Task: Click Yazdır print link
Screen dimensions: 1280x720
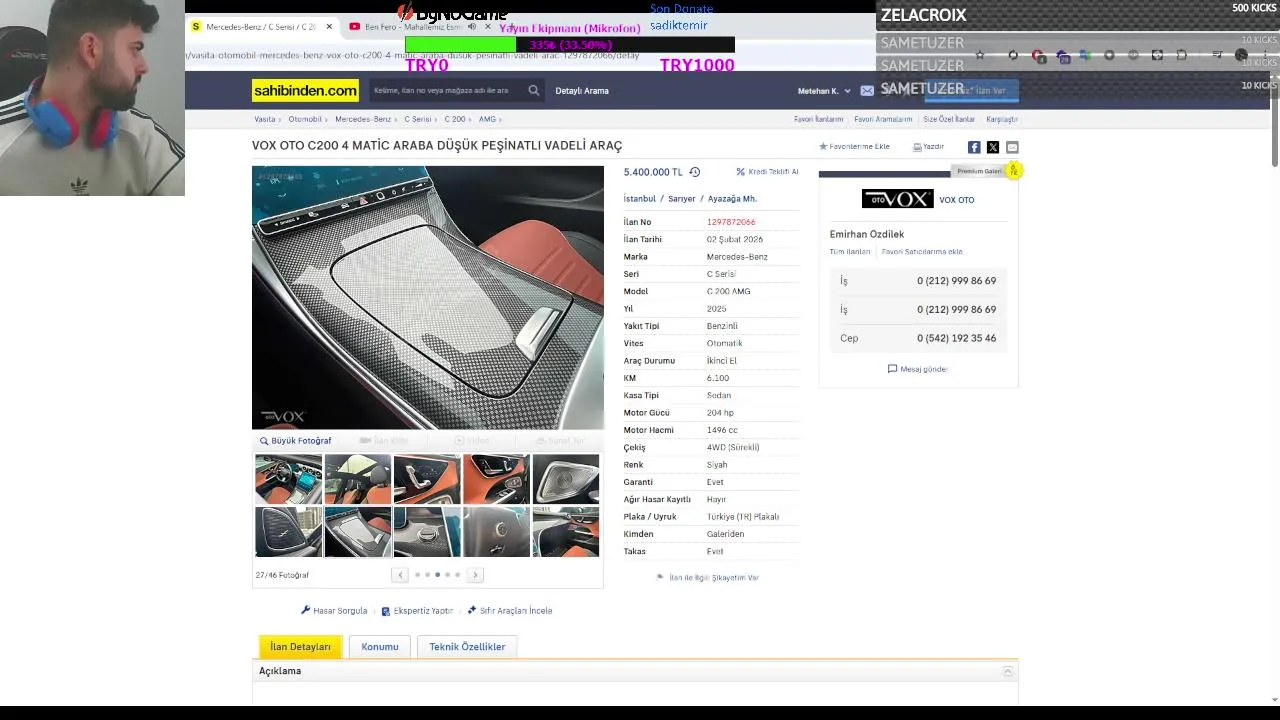Action: click(x=929, y=147)
